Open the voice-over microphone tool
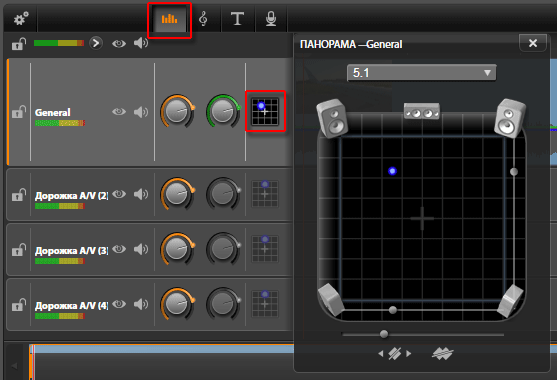This screenshot has height=380, width=557. (271, 19)
